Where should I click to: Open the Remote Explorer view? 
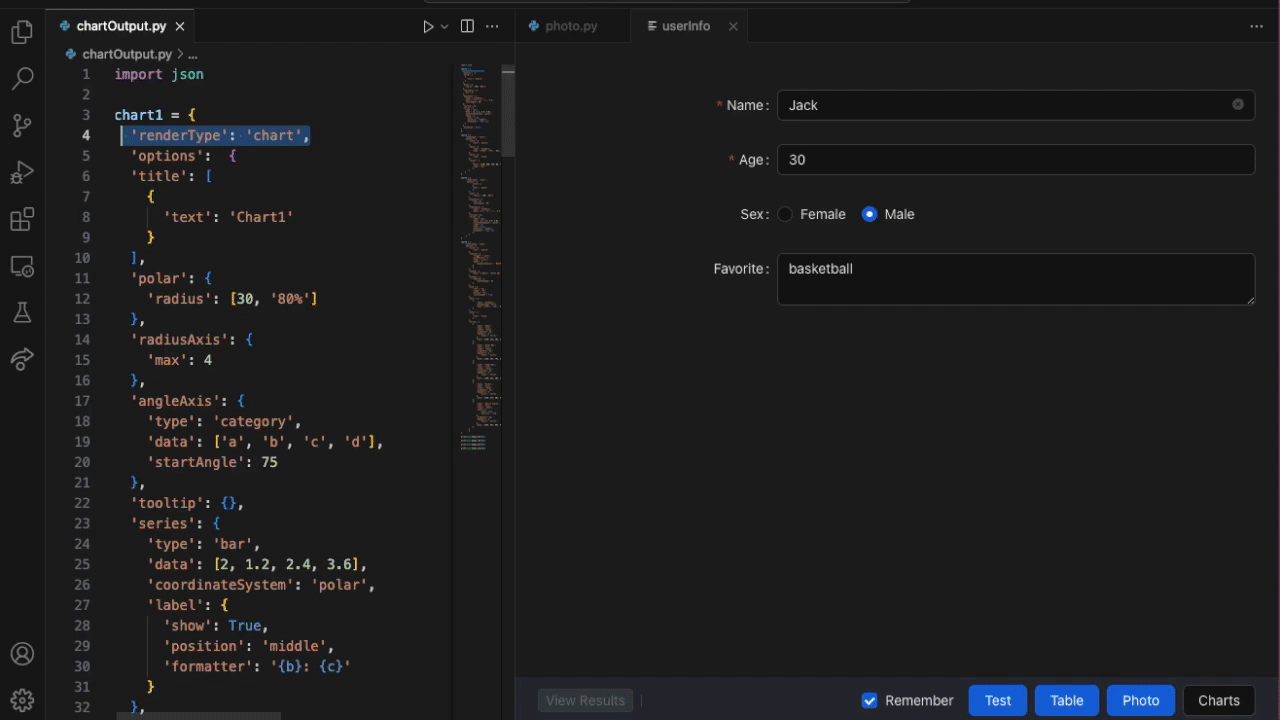pos(22,267)
